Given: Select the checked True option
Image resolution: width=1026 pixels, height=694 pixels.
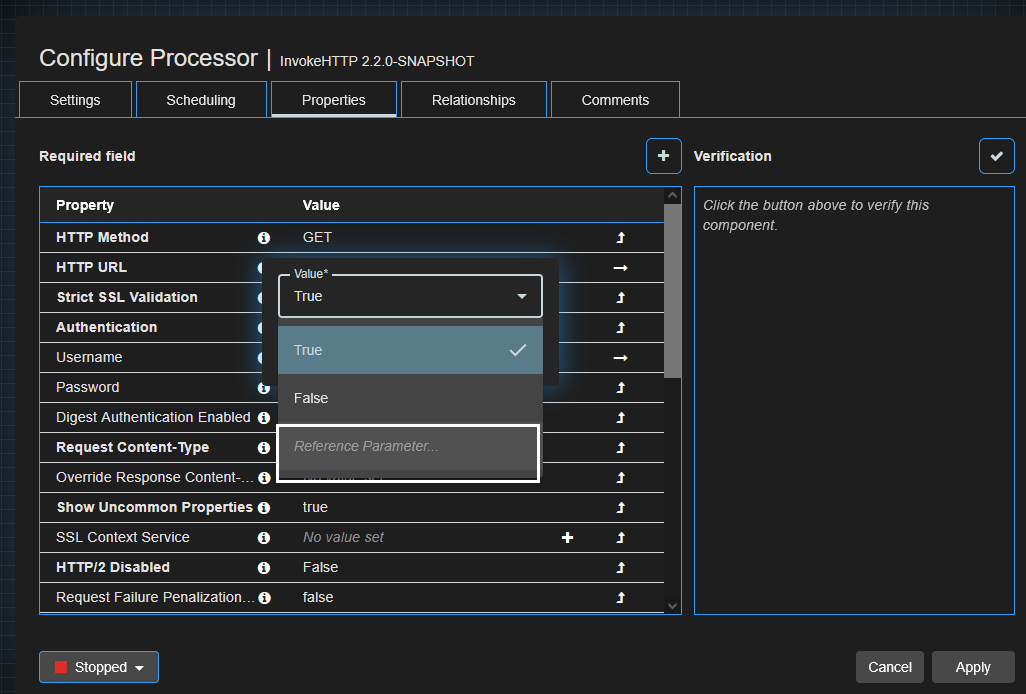Looking at the screenshot, I should tap(310, 350).
